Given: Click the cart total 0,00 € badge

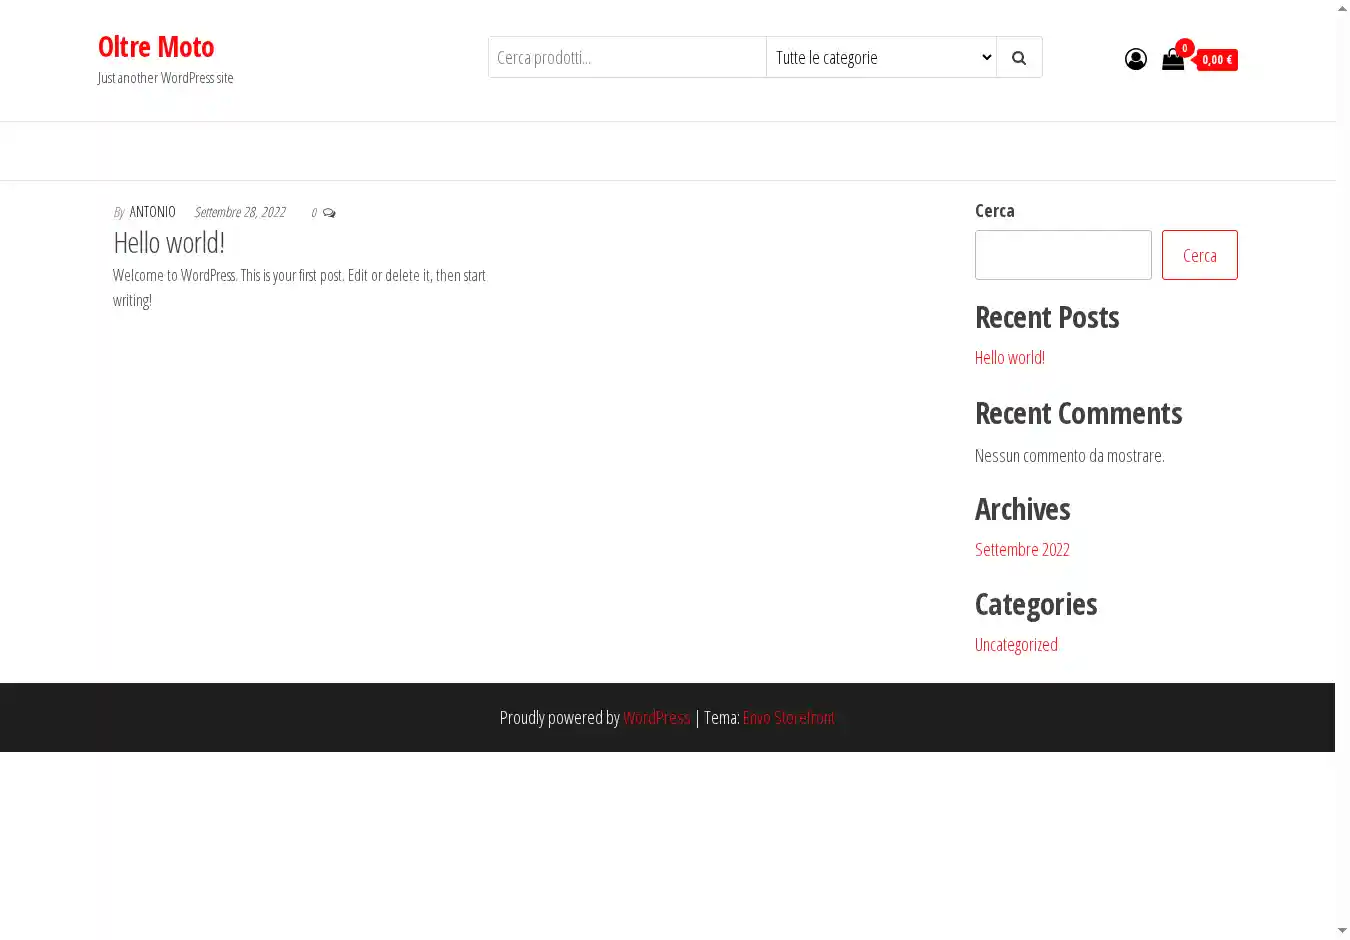Looking at the screenshot, I should (1217, 60).
